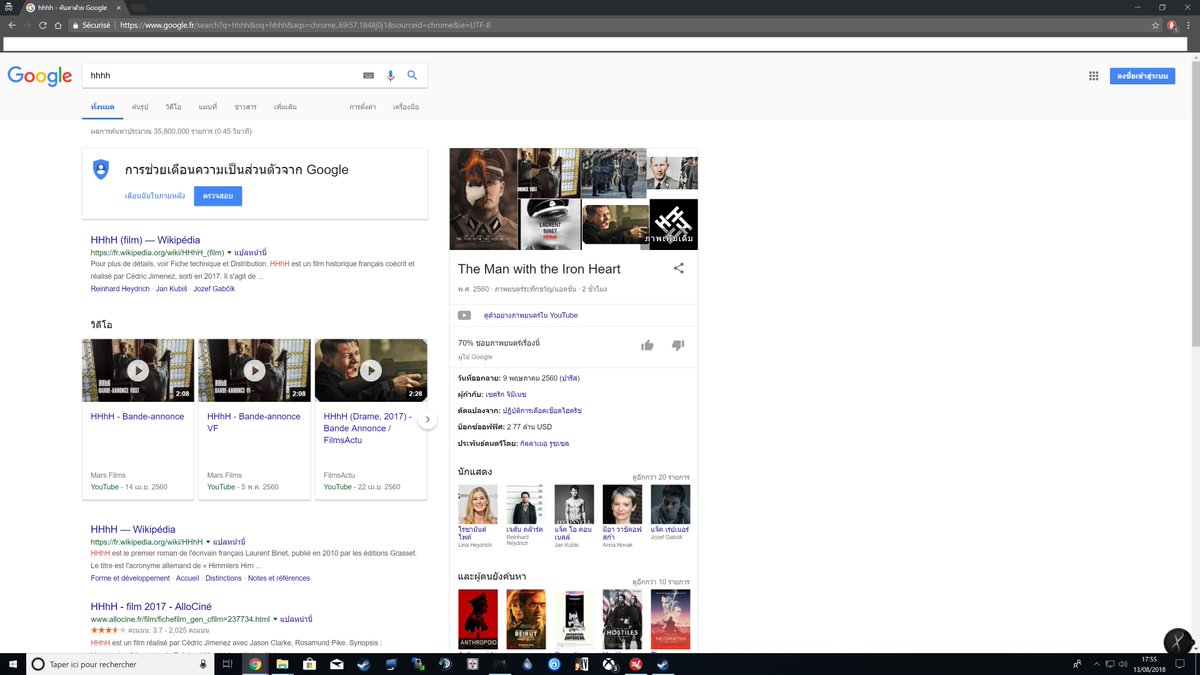Play HHhH - Bande-annonce VF video
Screen dimensions: 1200x675
tap(254, 370)
